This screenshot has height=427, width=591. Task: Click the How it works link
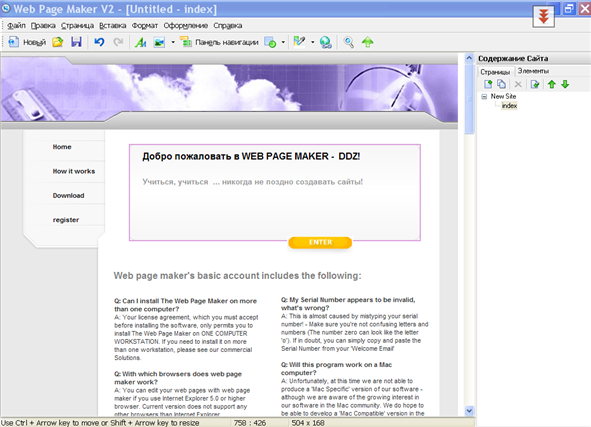pyautogui.click(x=74, y=171)
